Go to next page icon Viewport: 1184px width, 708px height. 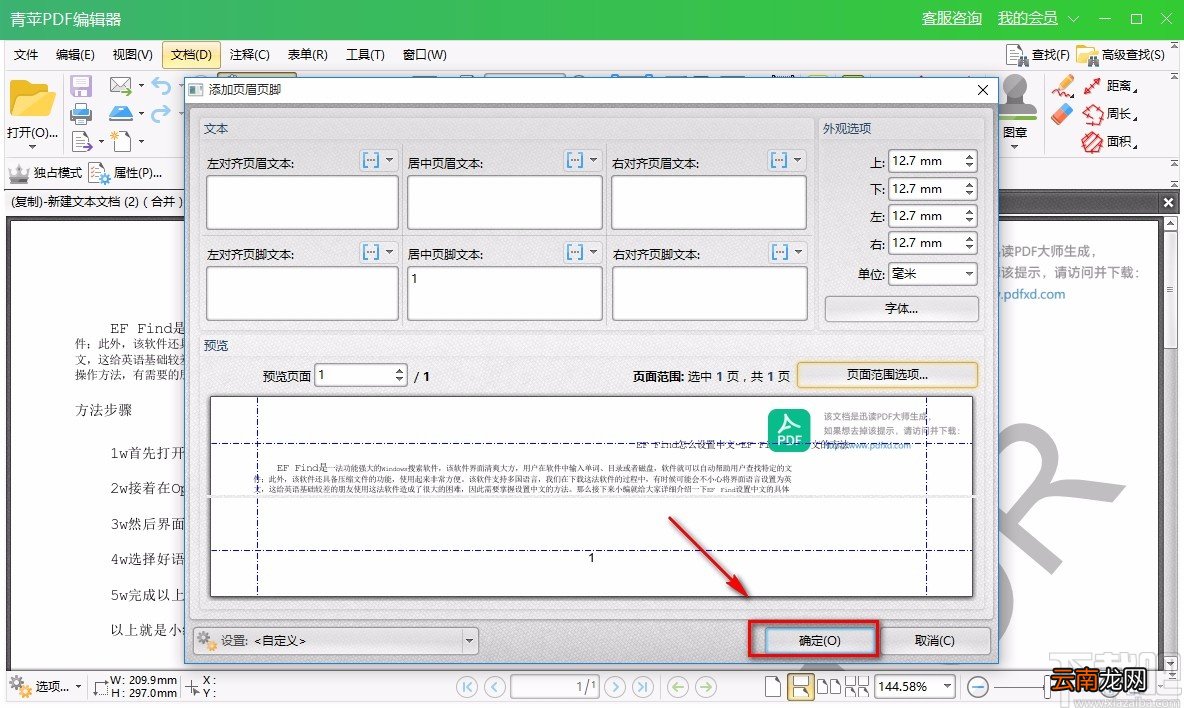coord(615,686)
